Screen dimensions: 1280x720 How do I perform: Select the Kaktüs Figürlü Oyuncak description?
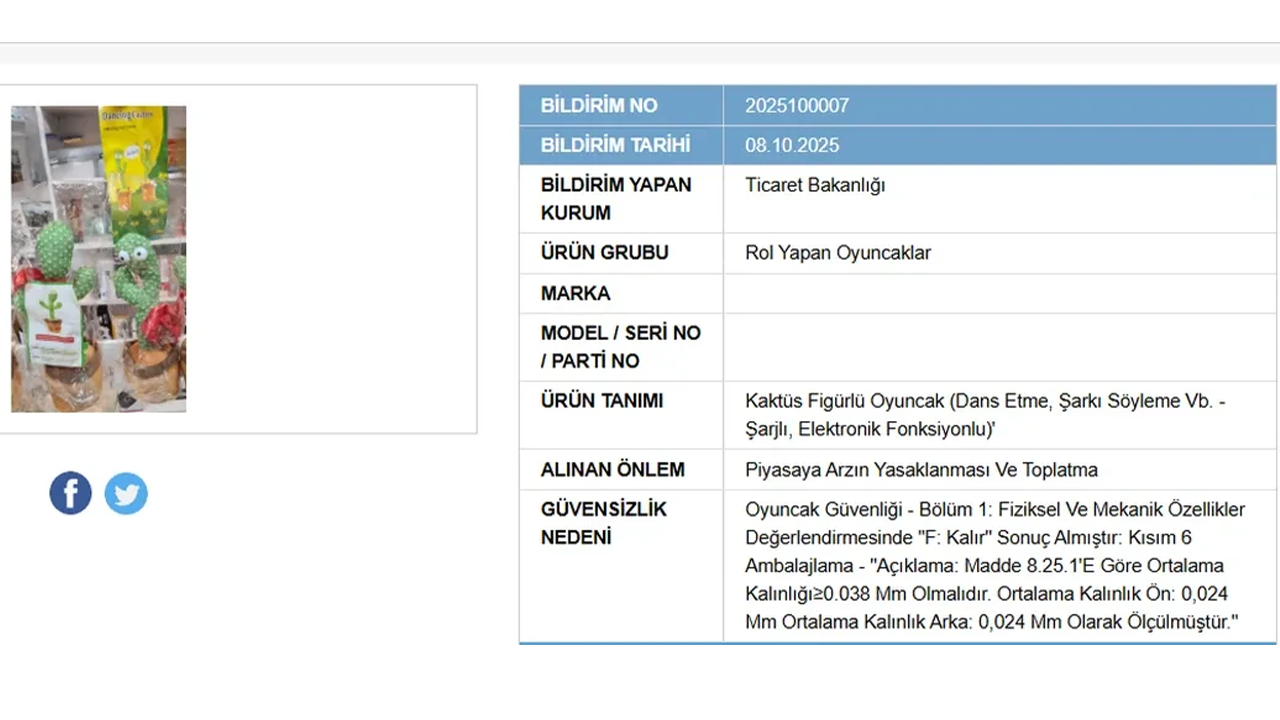(984, 415)
